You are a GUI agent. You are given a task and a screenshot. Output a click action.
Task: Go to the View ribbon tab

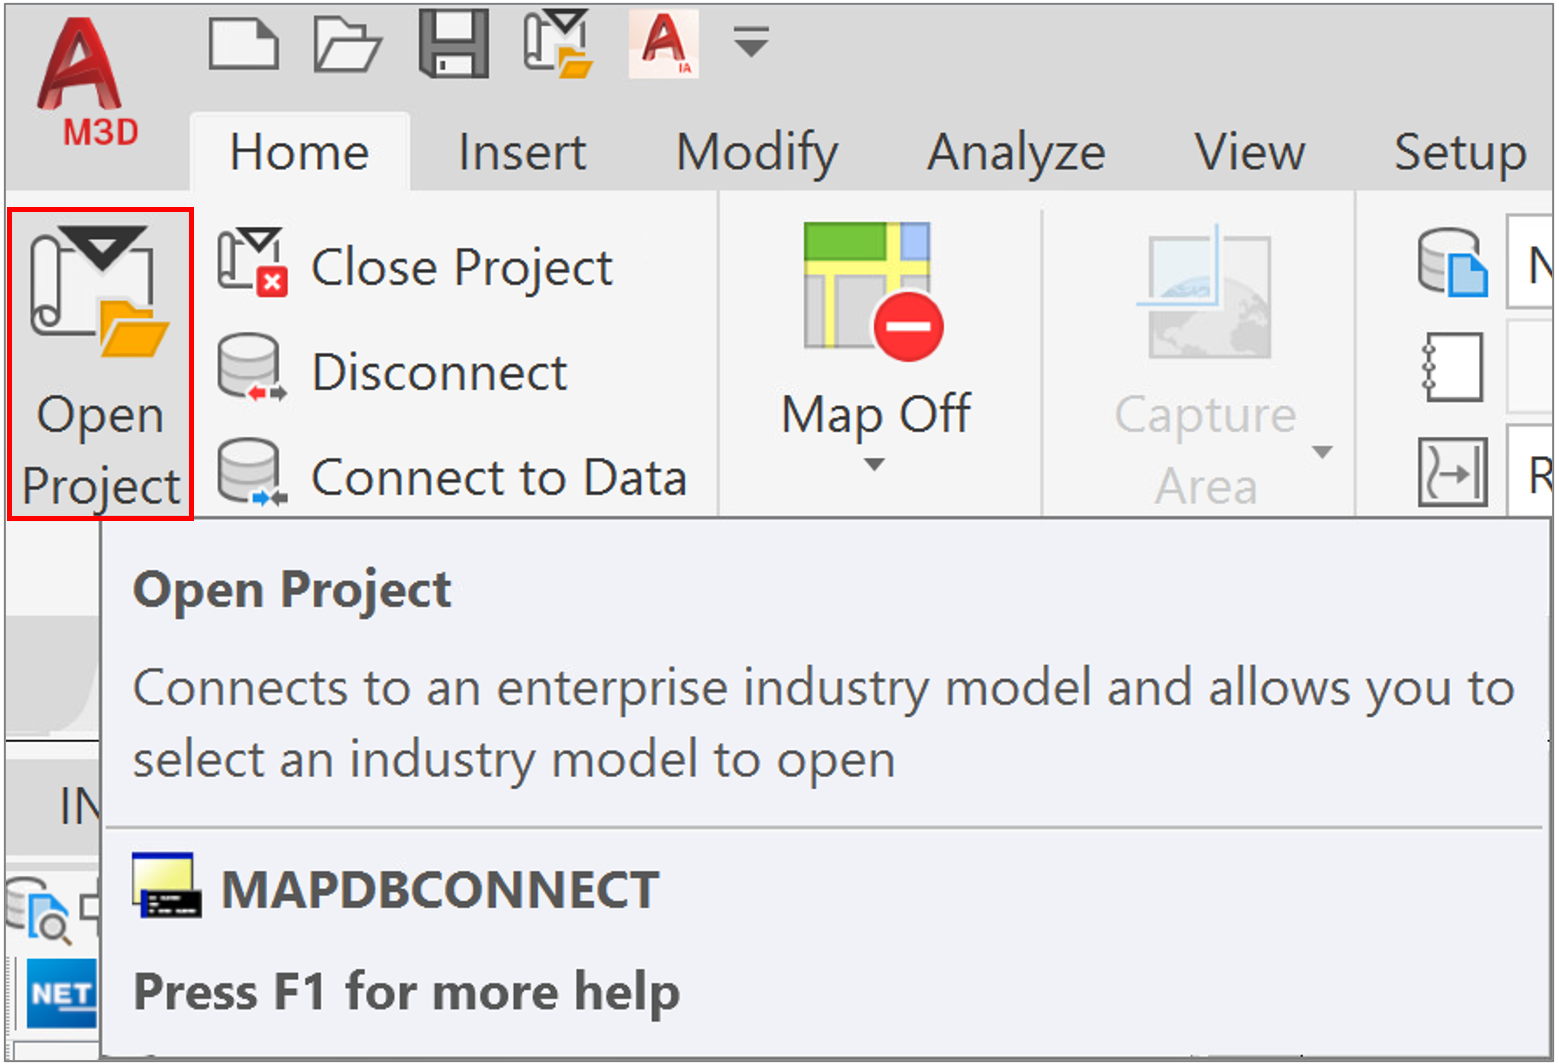click(x=1250, y=152)
